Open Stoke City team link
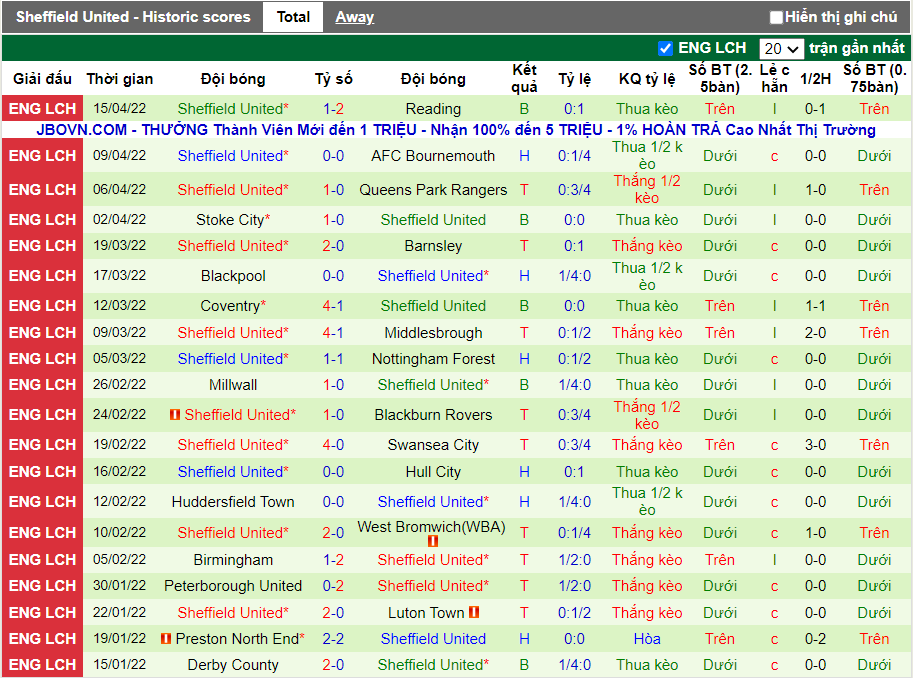 (230, 220)
